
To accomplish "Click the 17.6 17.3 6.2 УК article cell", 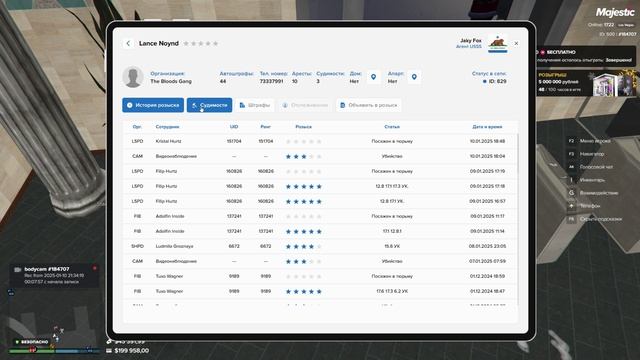I will tap(392, 291).
